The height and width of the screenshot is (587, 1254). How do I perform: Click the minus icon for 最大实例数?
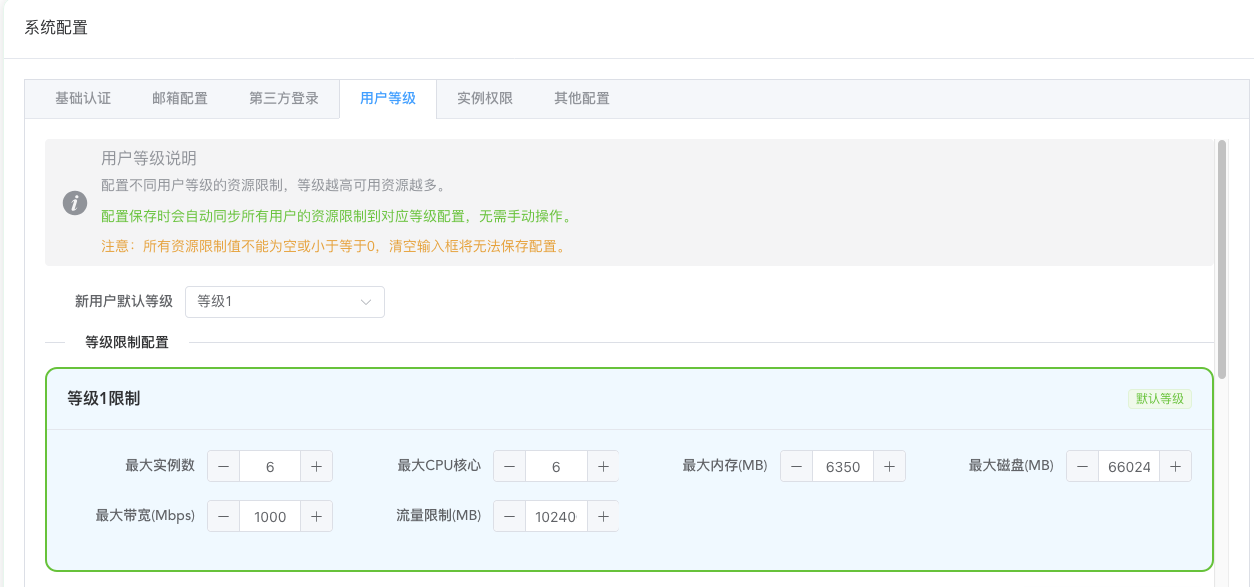pyautogui.click(x=223, y=466)
